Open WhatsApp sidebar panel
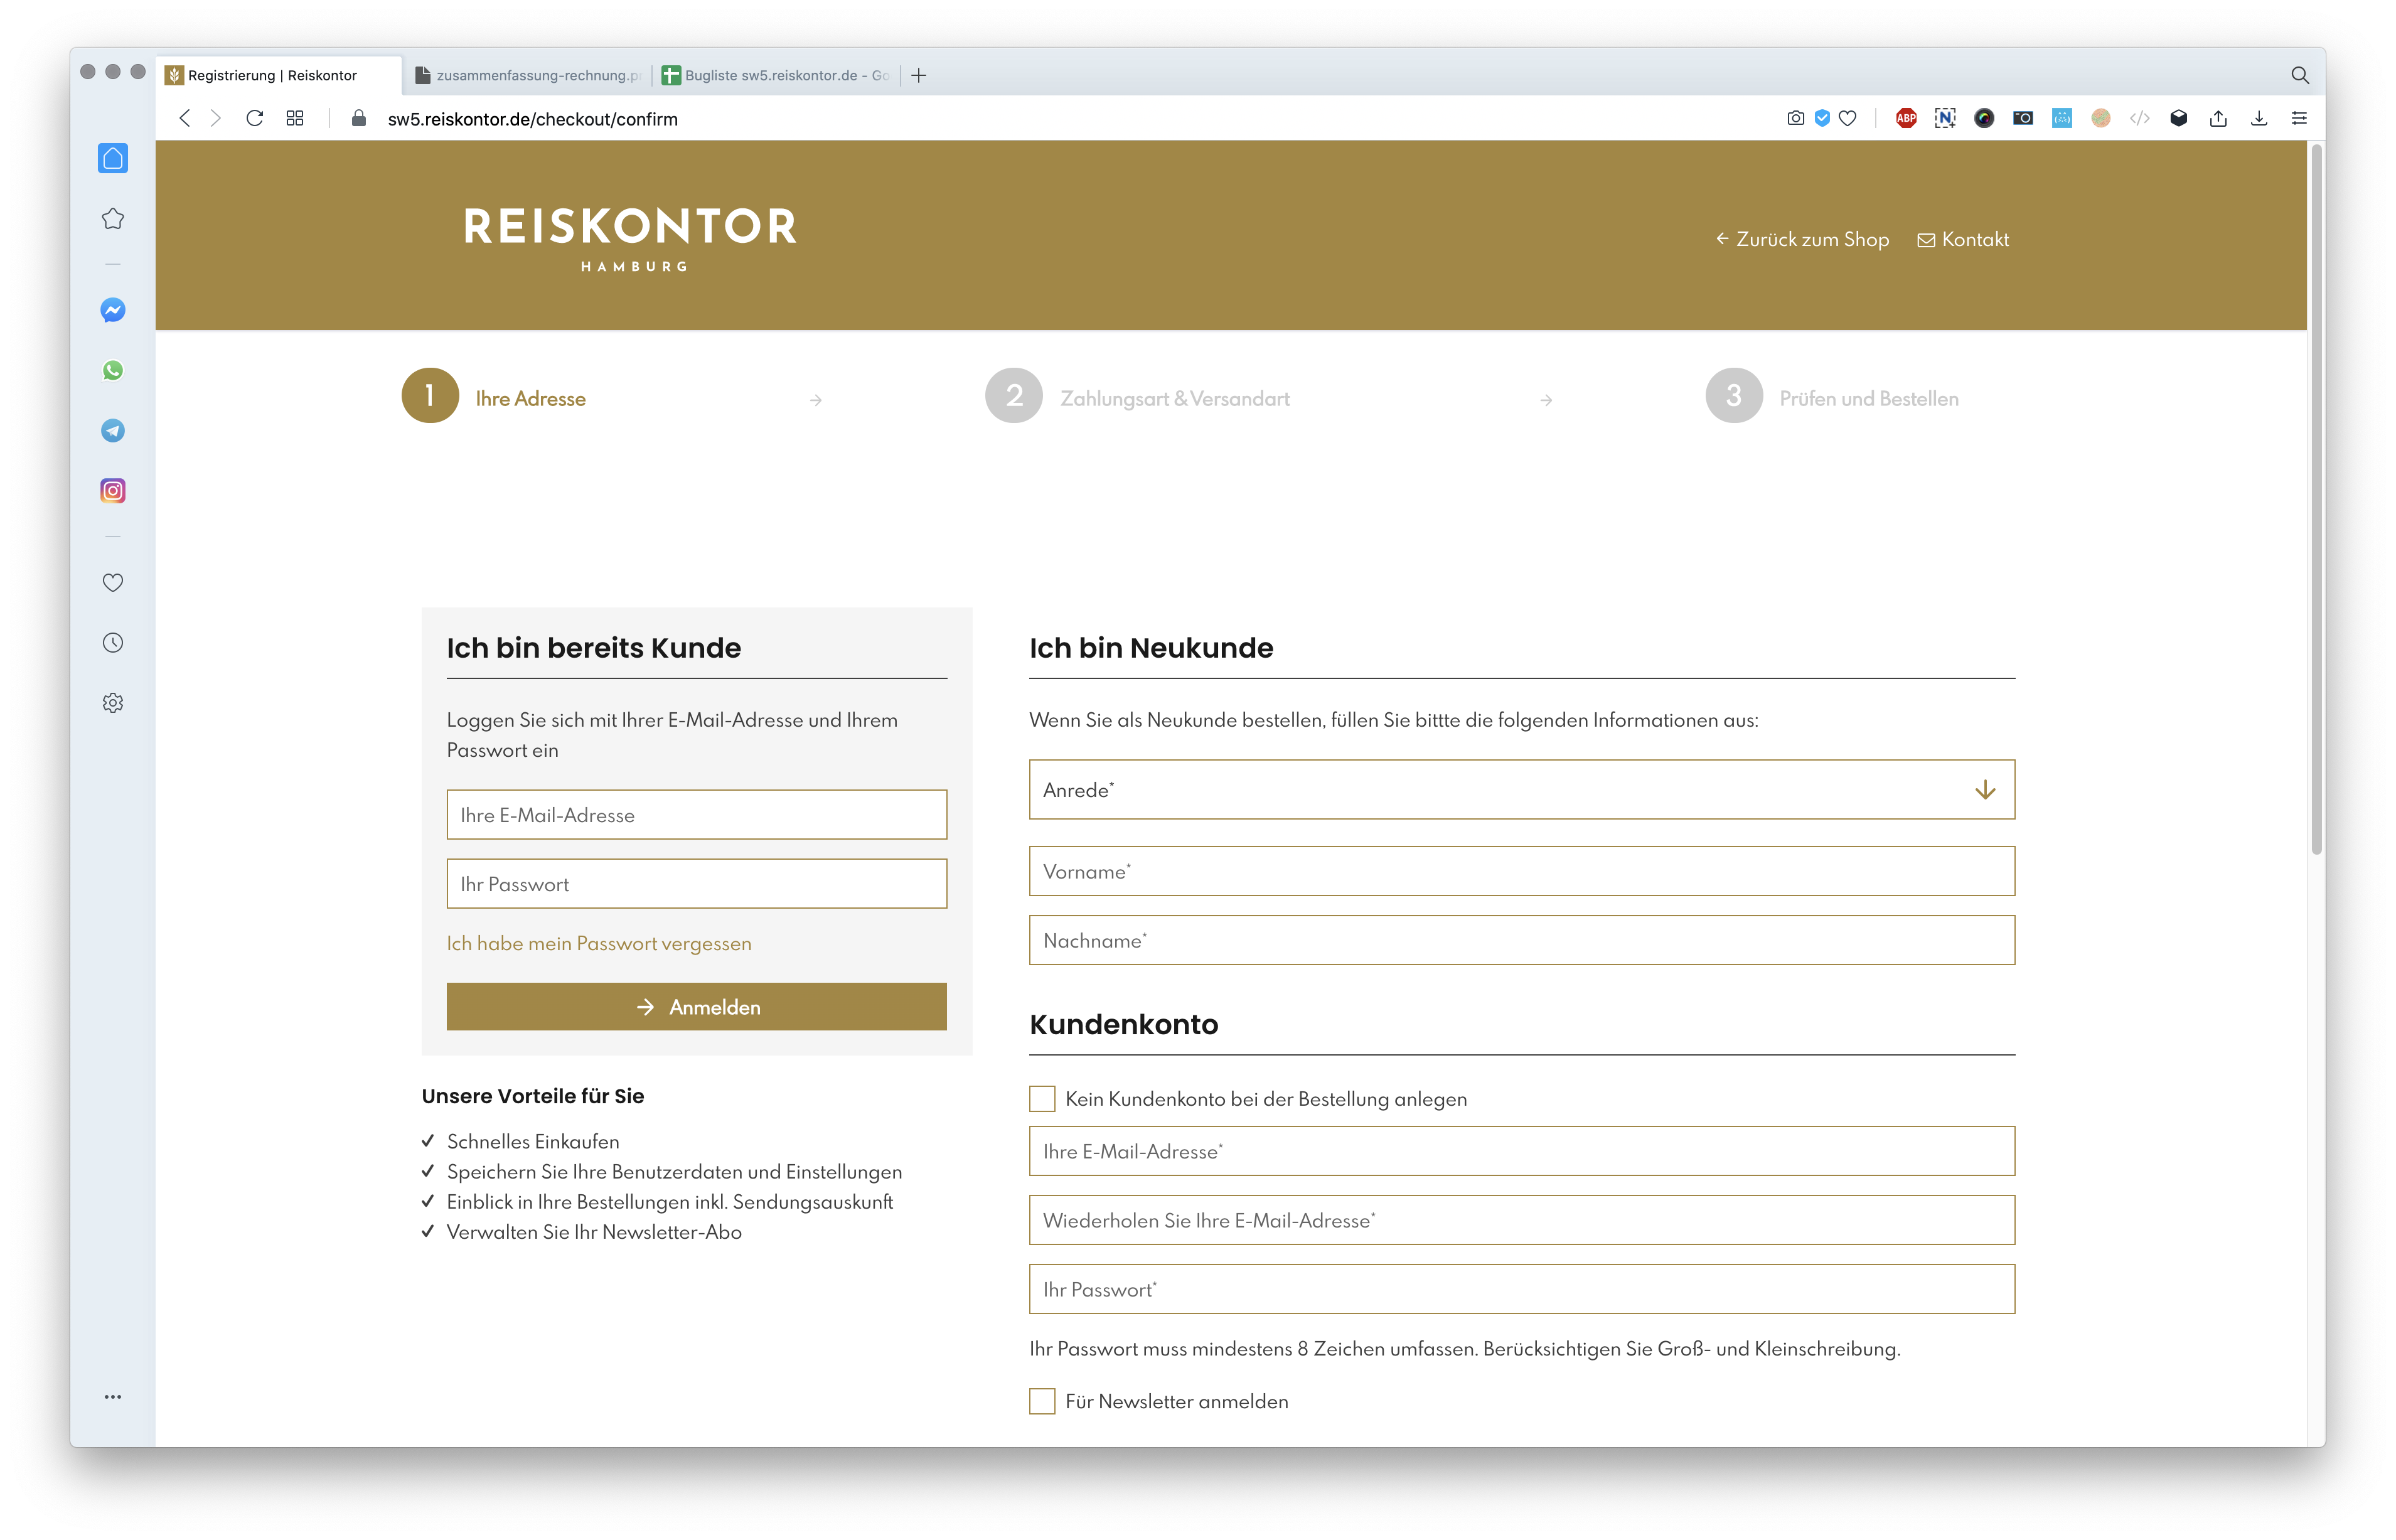 [x=113, y=370]
